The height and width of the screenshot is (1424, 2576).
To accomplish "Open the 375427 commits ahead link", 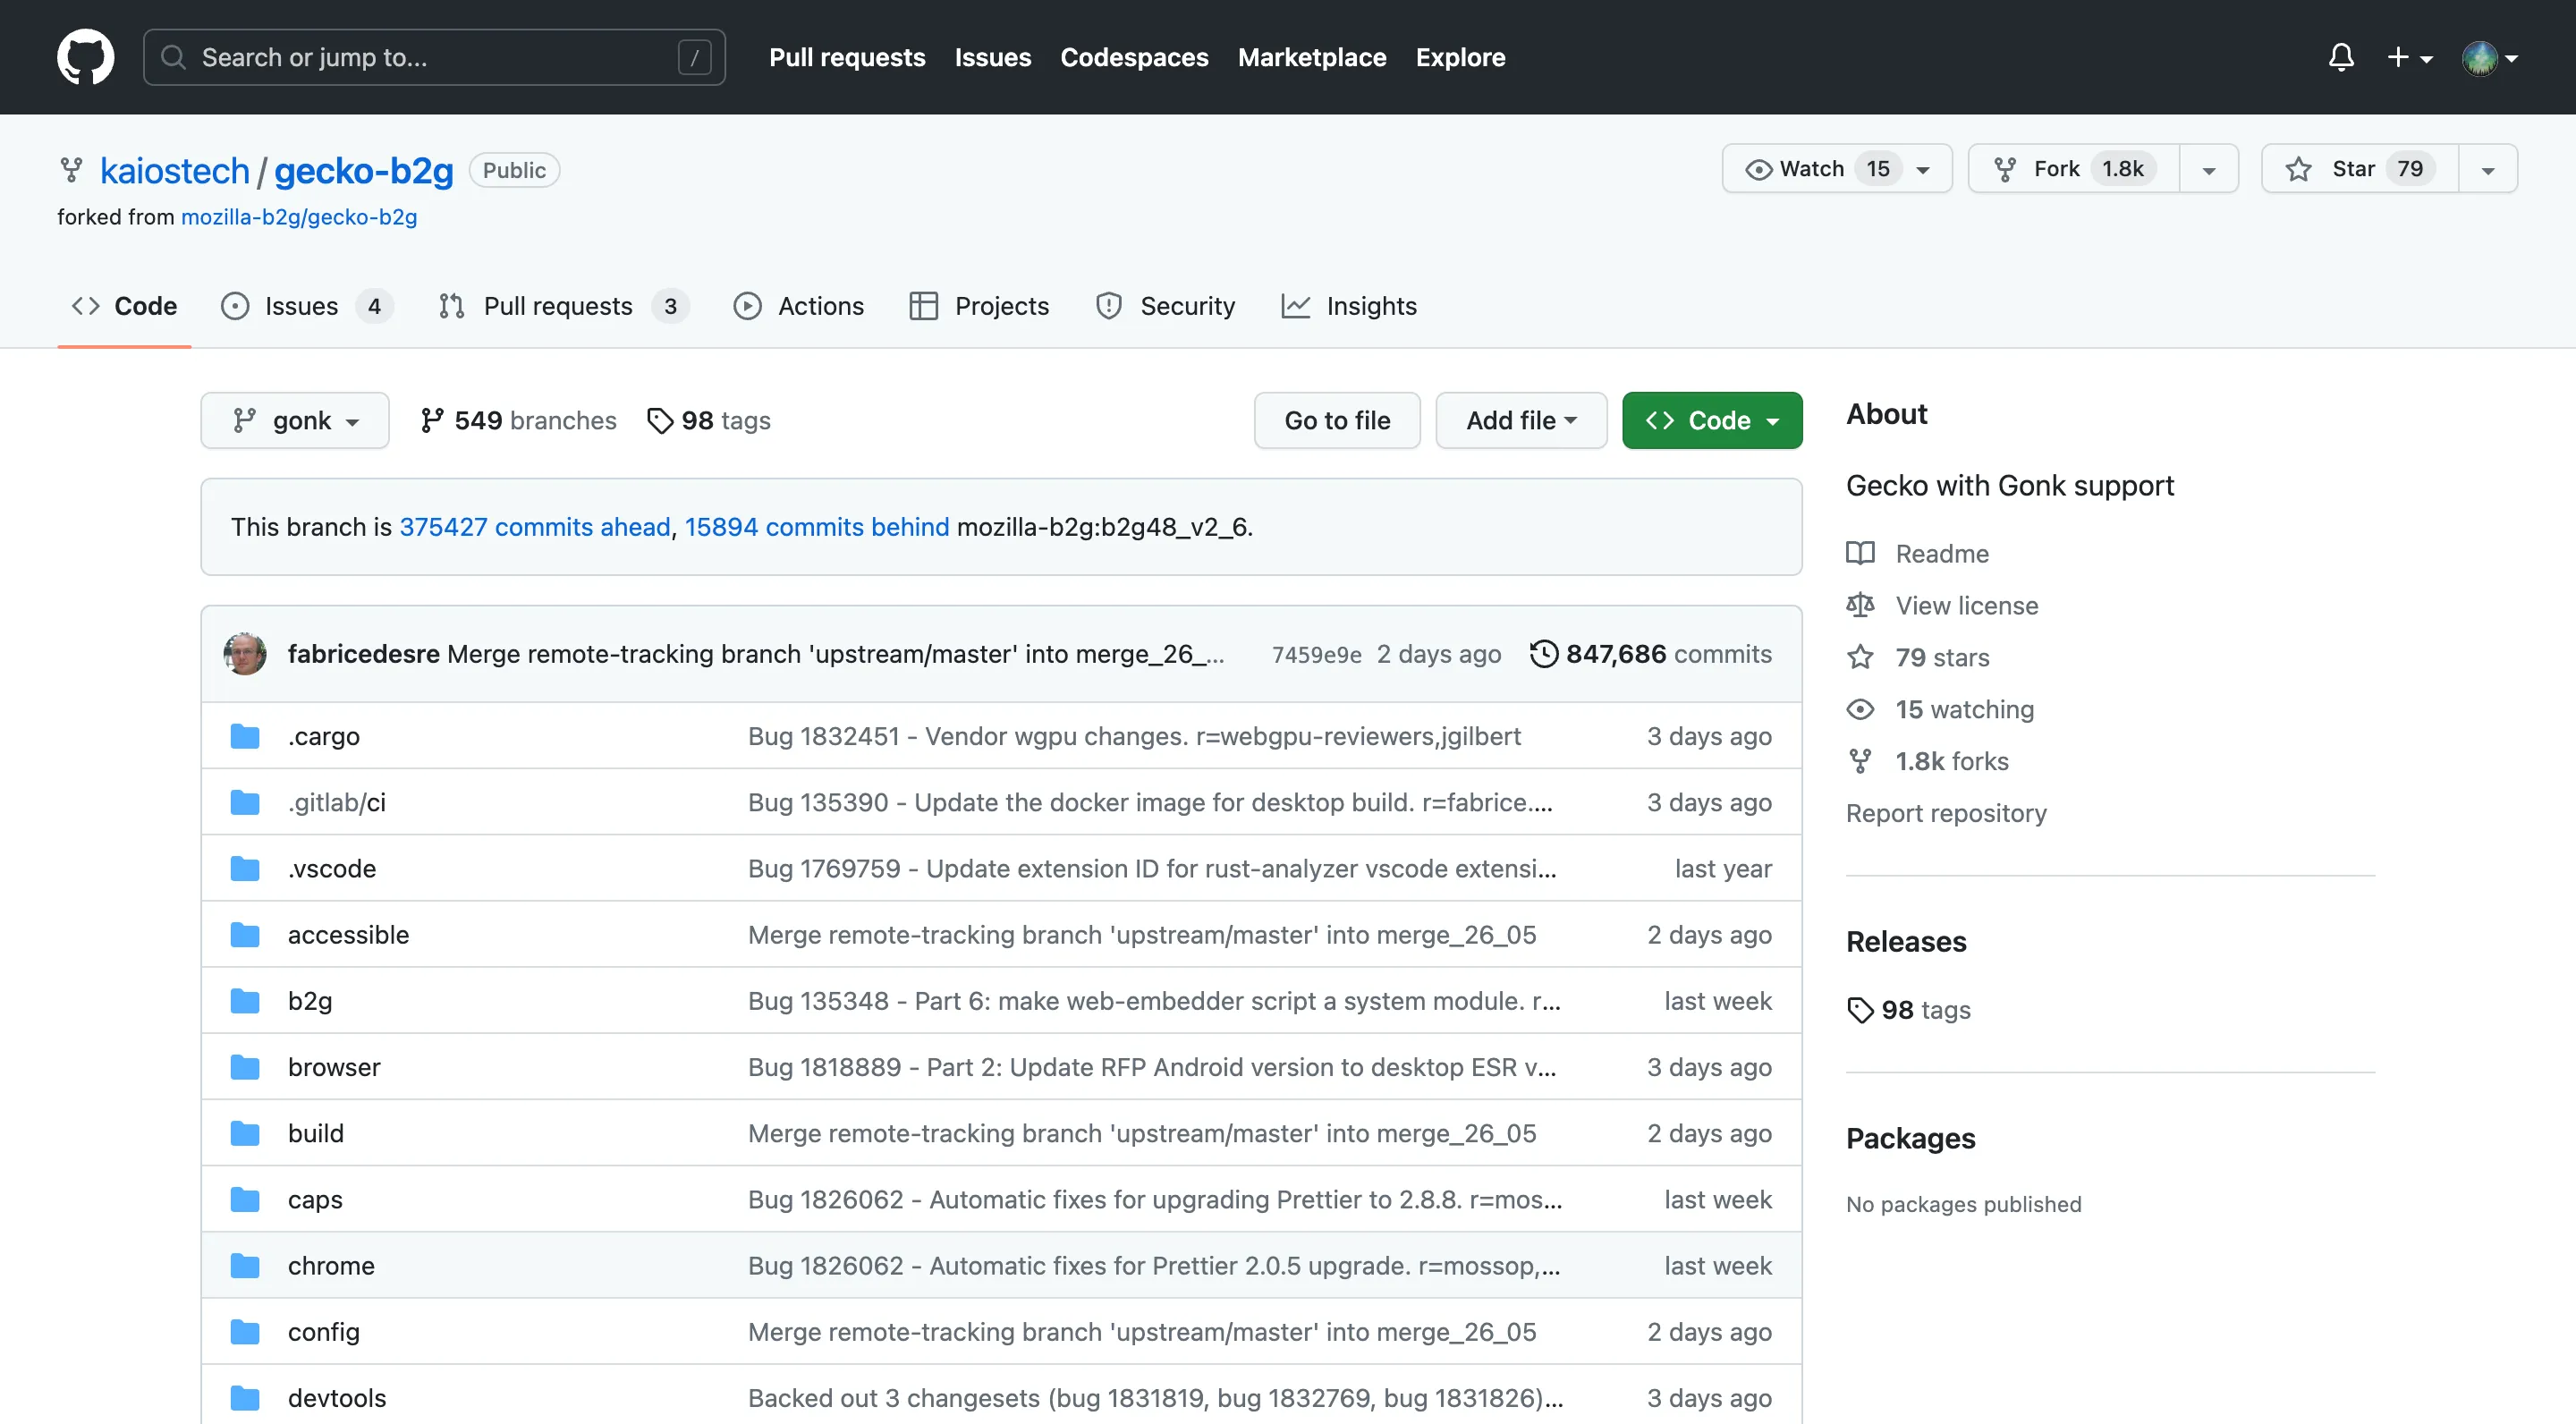I will (x=534, y=527).
